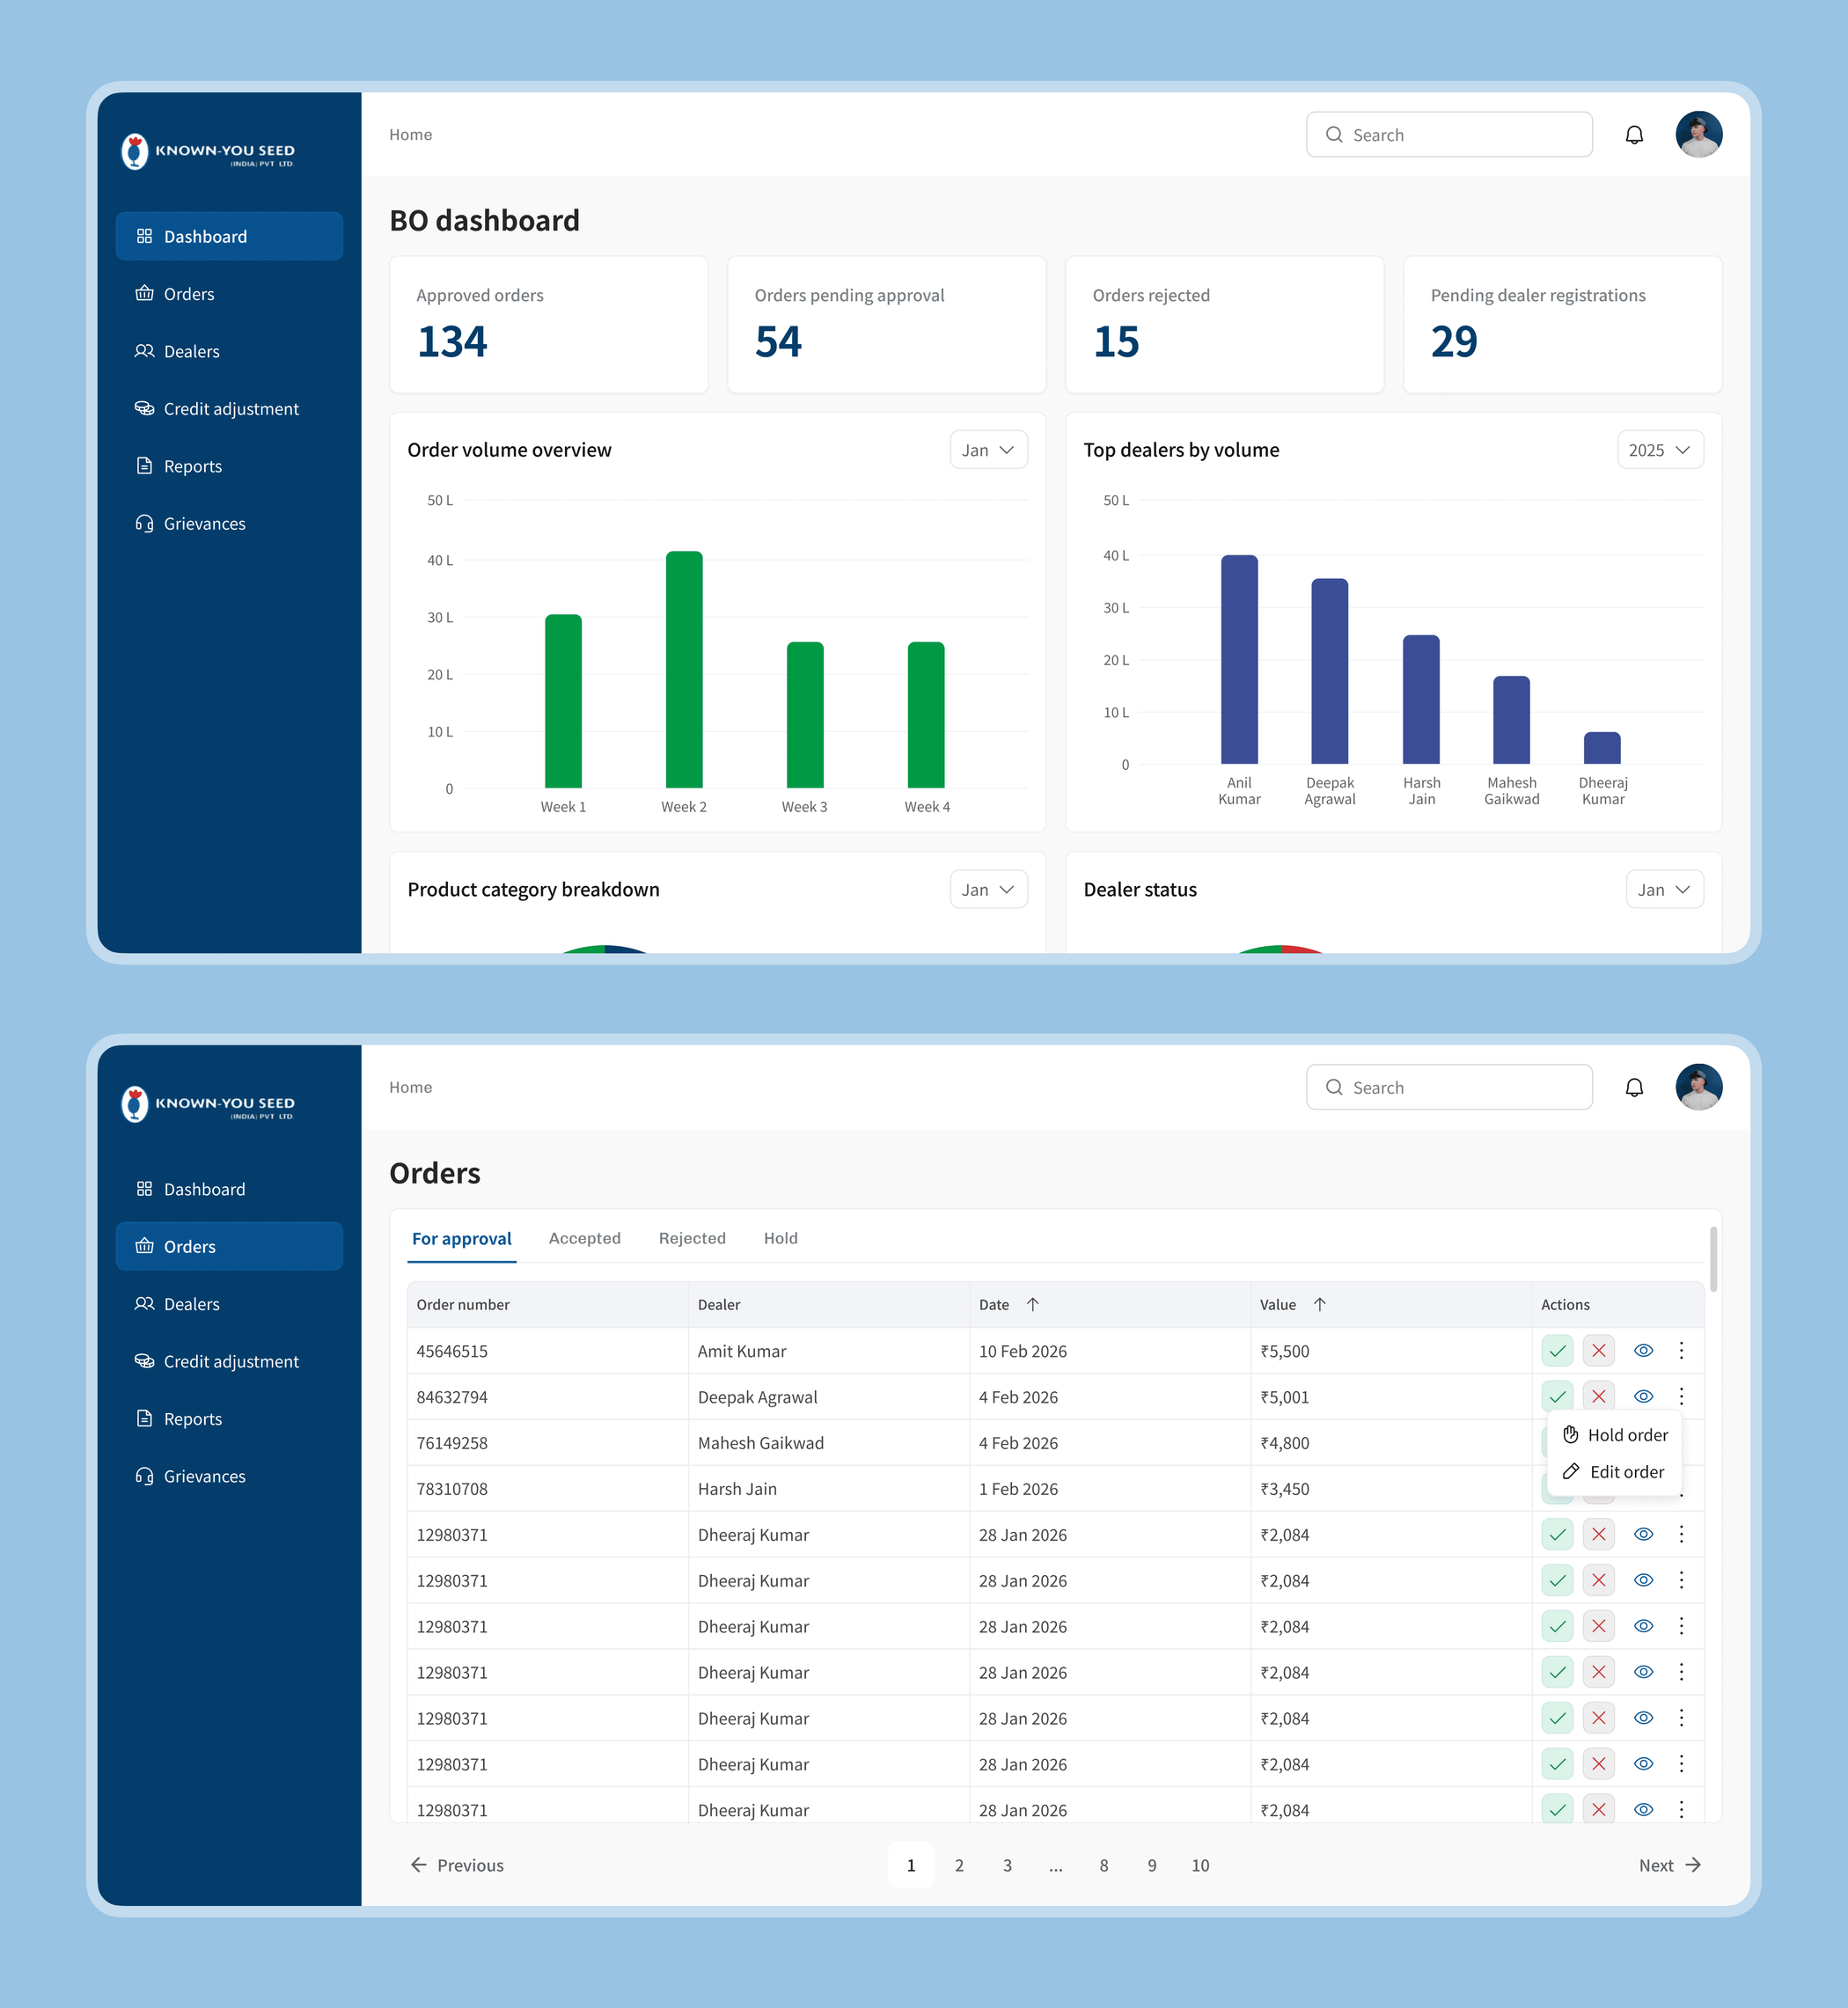Open Credit adjustment in dashboard sidebar
1848x2008 pixels.
(229, 408)
